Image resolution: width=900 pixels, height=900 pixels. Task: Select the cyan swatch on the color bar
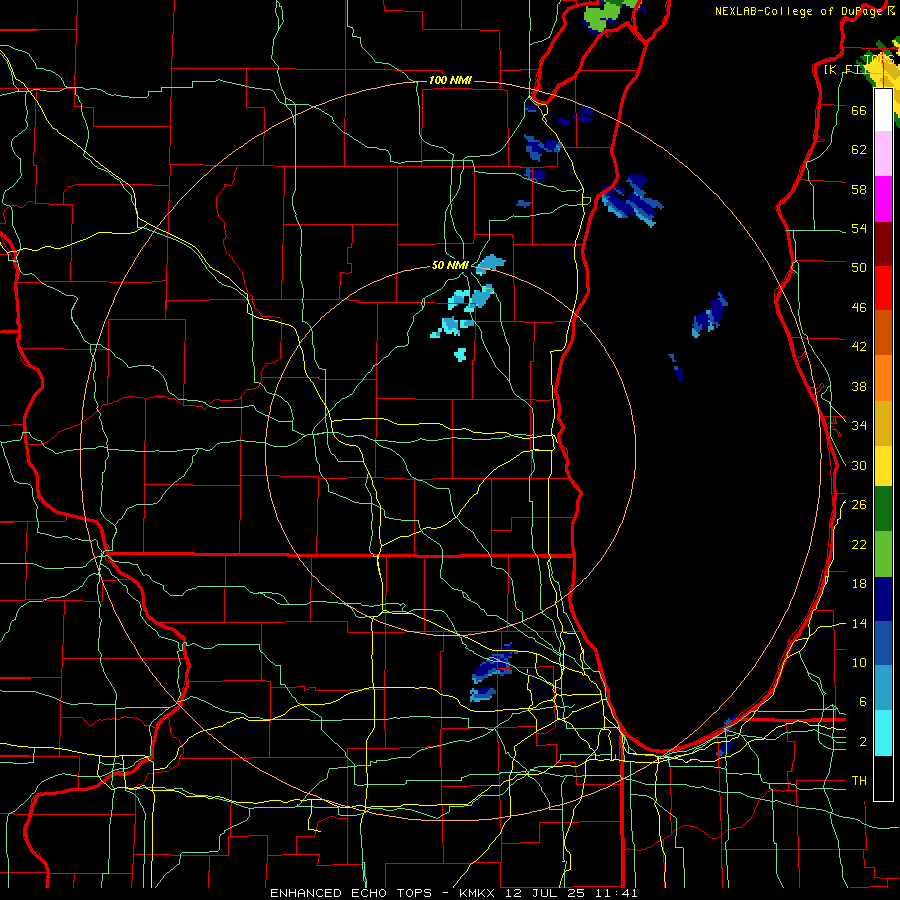[x=883, y=733]
